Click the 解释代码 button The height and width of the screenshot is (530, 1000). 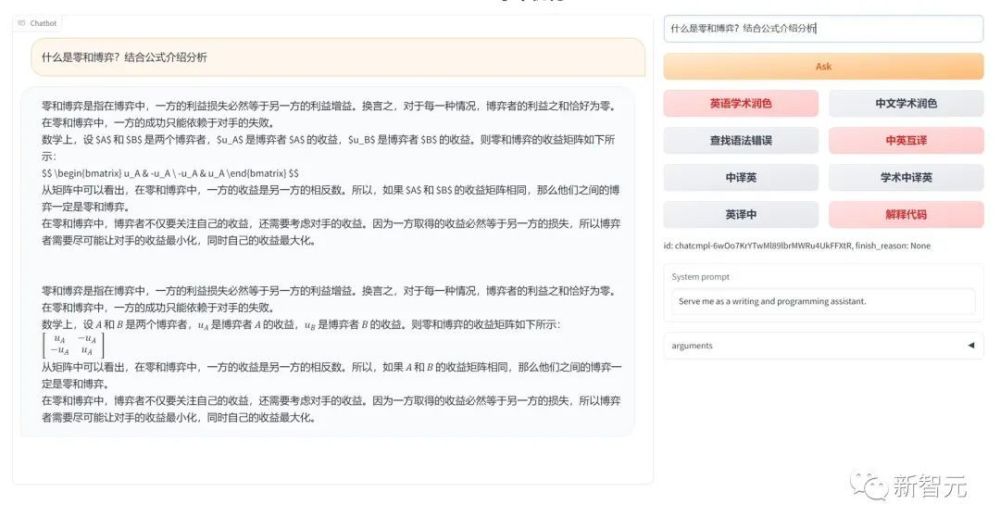(x=906, y=214)
